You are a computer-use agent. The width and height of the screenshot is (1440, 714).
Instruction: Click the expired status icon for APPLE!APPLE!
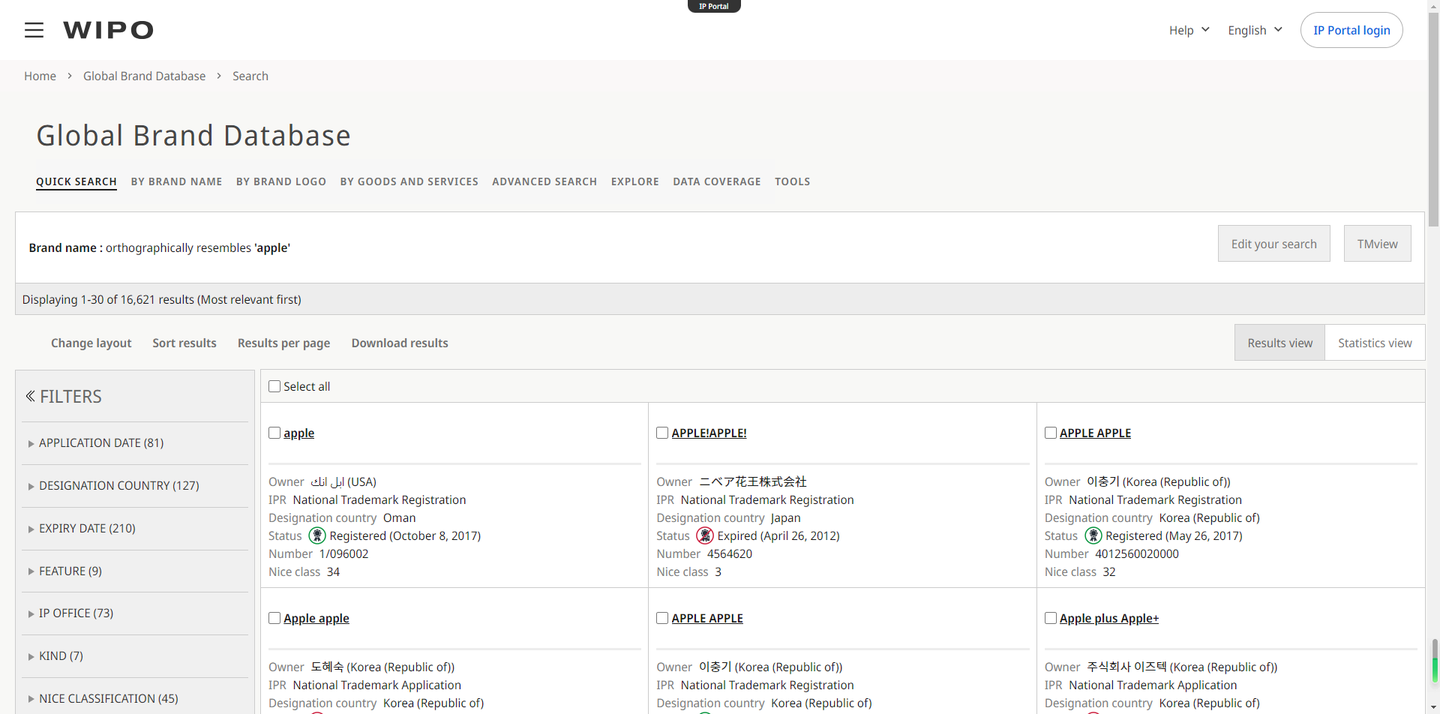point(705,536)
